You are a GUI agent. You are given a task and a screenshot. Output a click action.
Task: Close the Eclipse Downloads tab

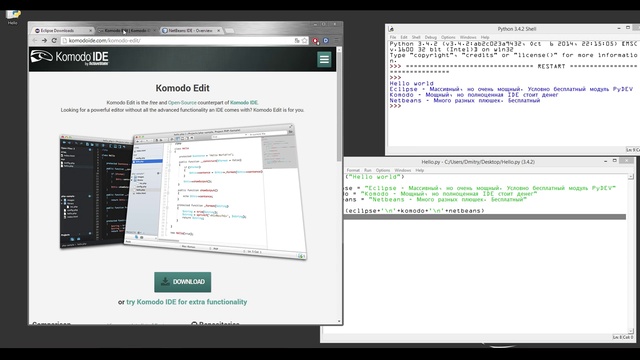click(91, 31)
